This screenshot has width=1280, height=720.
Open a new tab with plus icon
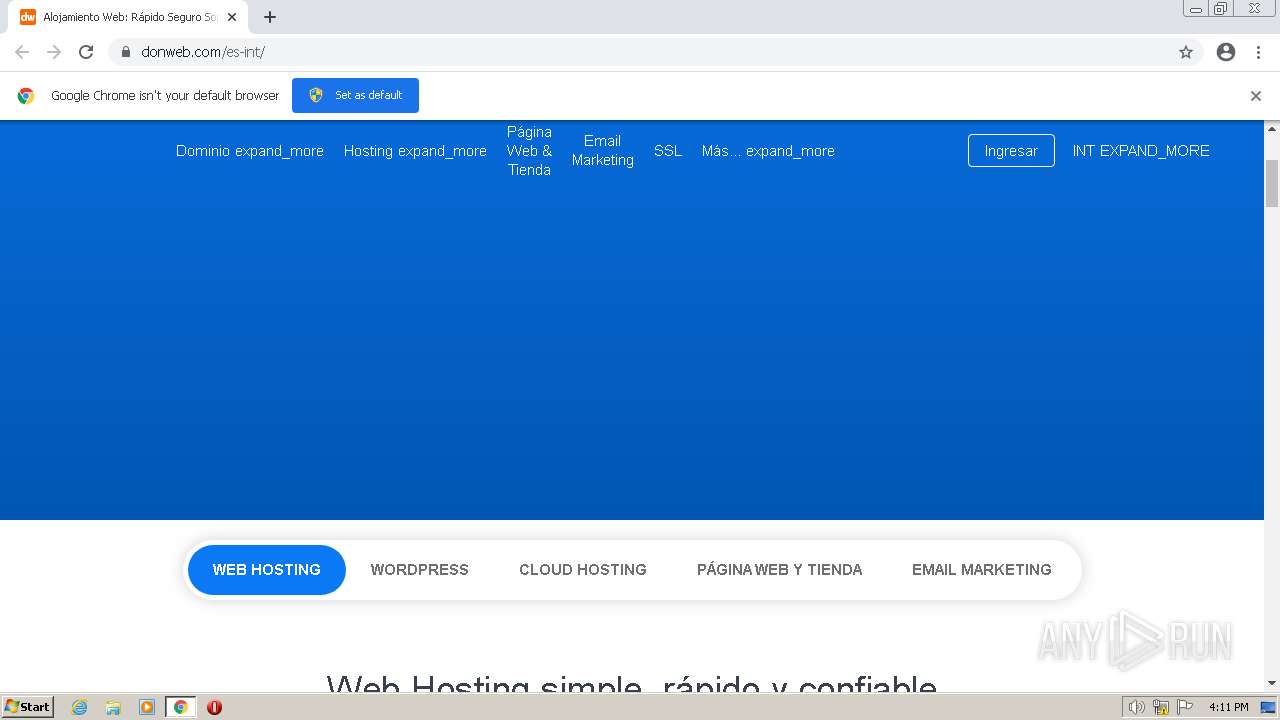270,17
